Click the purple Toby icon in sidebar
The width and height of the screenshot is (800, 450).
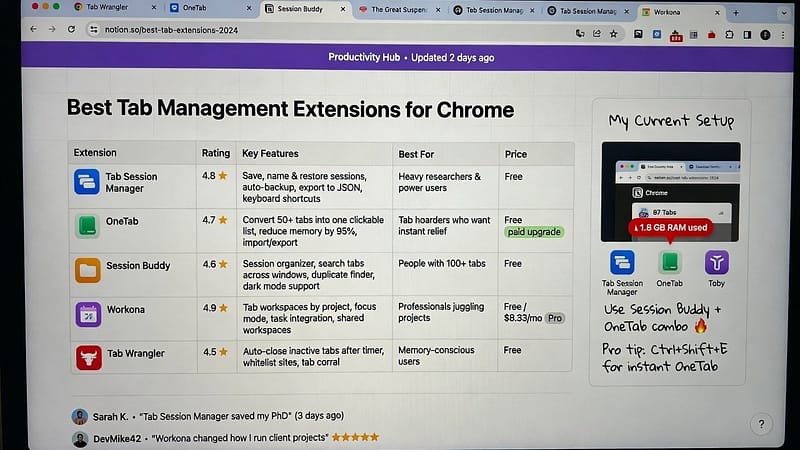(x=716, y=263)
